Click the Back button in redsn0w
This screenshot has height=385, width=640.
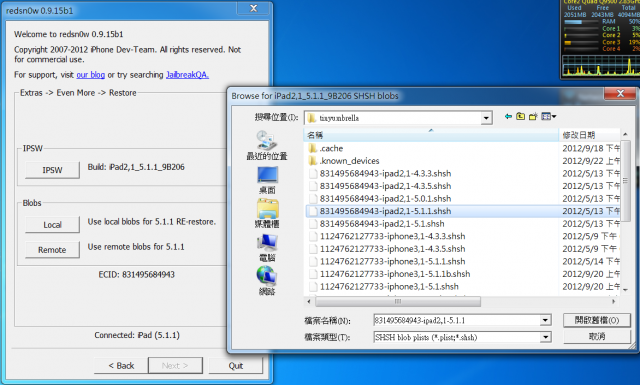(x=121, y=365)
